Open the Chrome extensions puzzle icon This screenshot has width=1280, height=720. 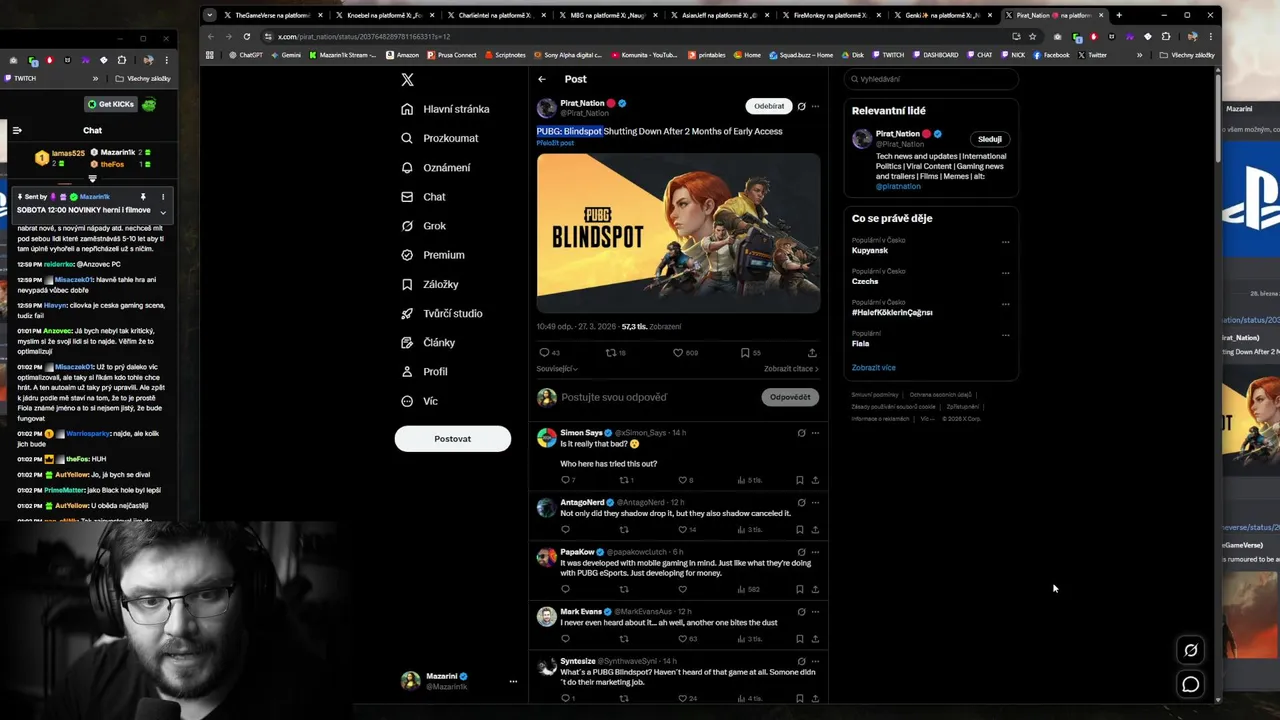1165,36
